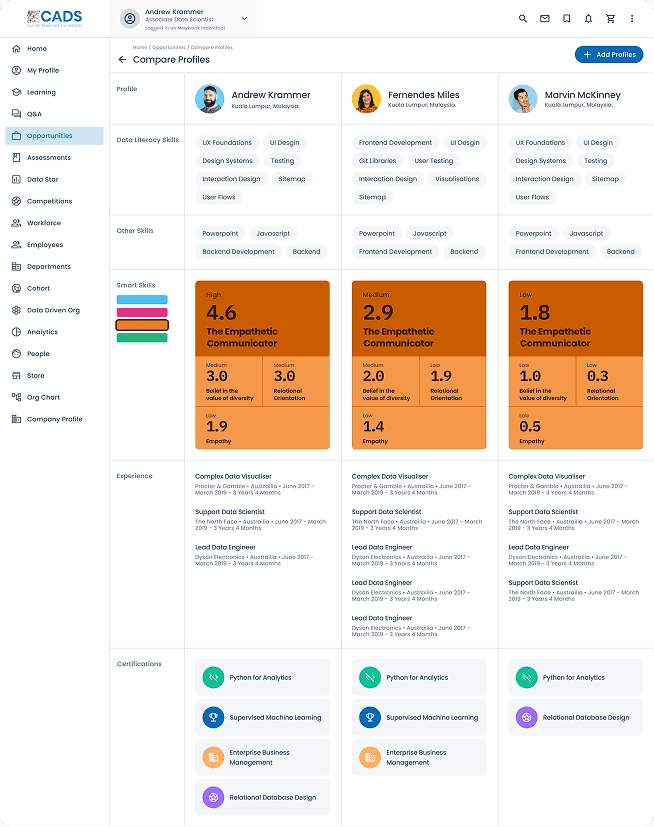Screen dimensions: 654x827
Task: Click the bookmark icon in header
Action: point(567,18)
